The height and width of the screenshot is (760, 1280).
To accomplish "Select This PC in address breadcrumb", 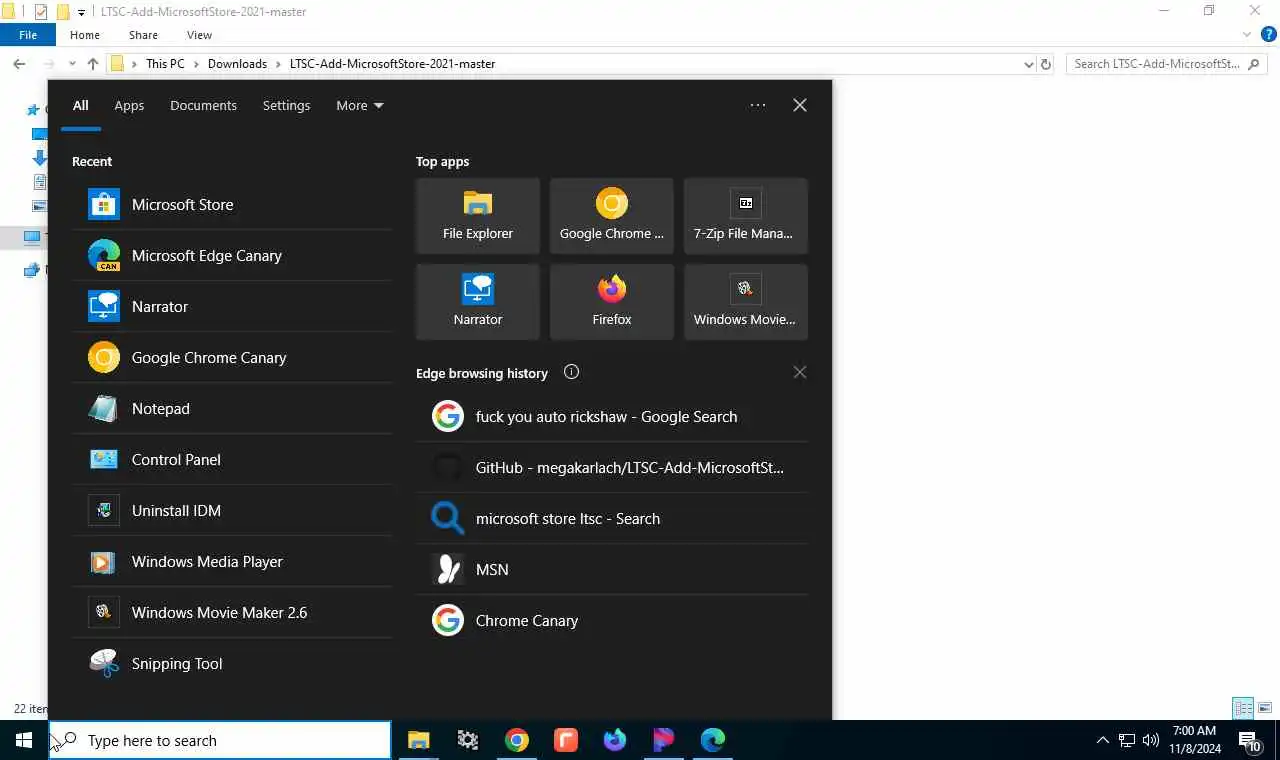I will pyautogui.click(x=165, y=63).
